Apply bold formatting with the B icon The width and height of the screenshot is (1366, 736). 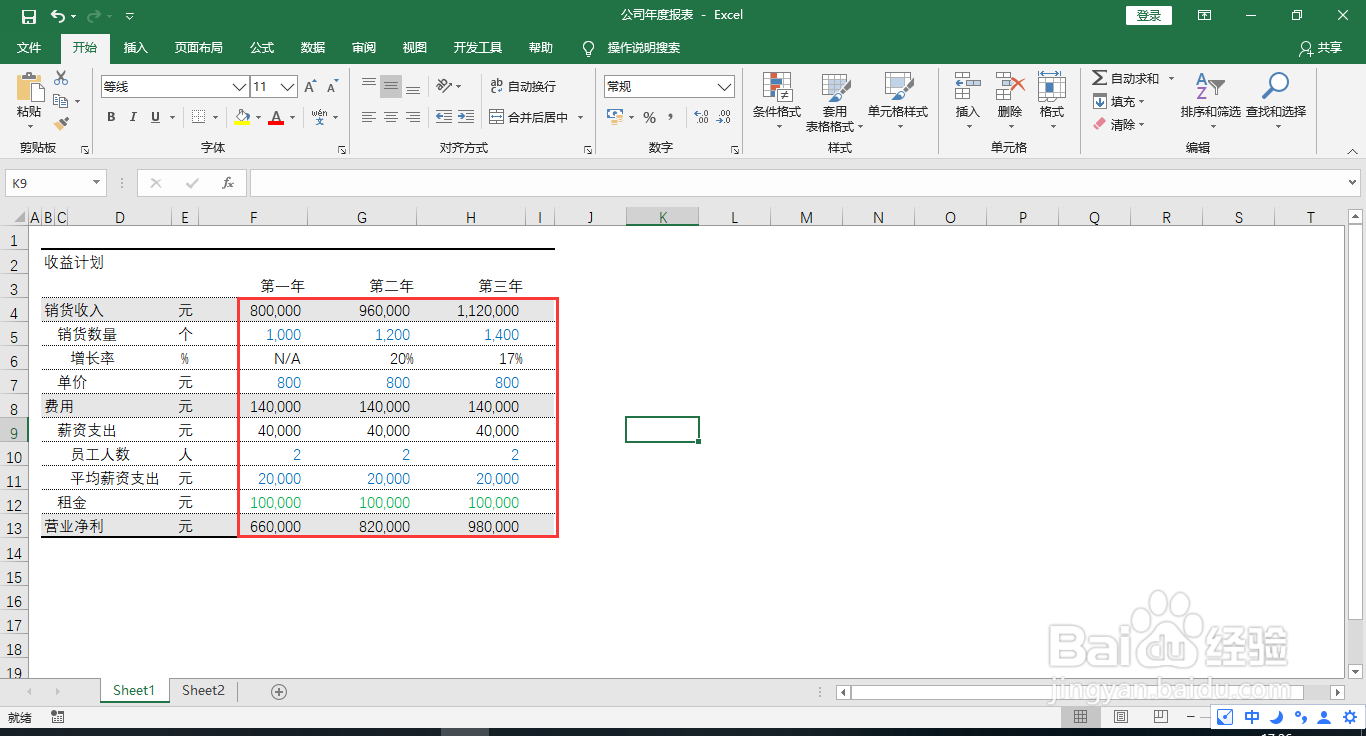pyautogui.click(x=111, y=117)
